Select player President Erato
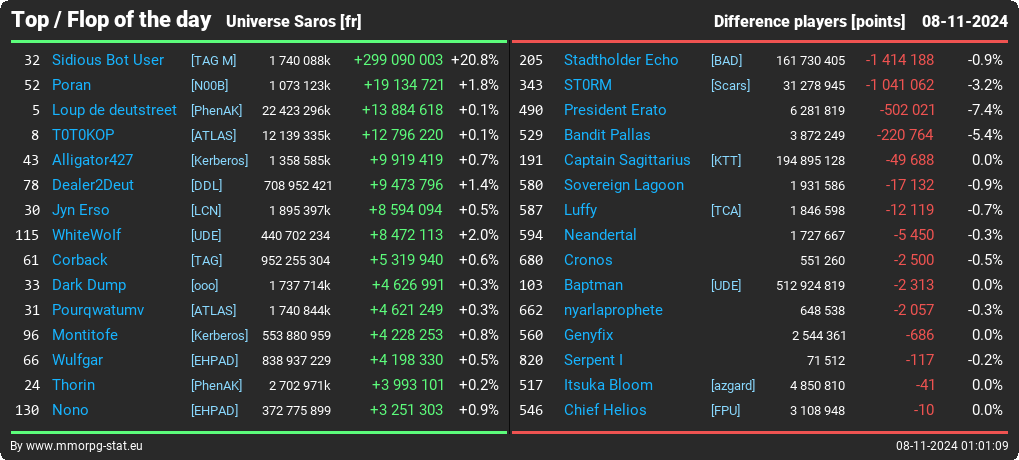This screenshot has height=460, width=1019. (x=615, y=110)
